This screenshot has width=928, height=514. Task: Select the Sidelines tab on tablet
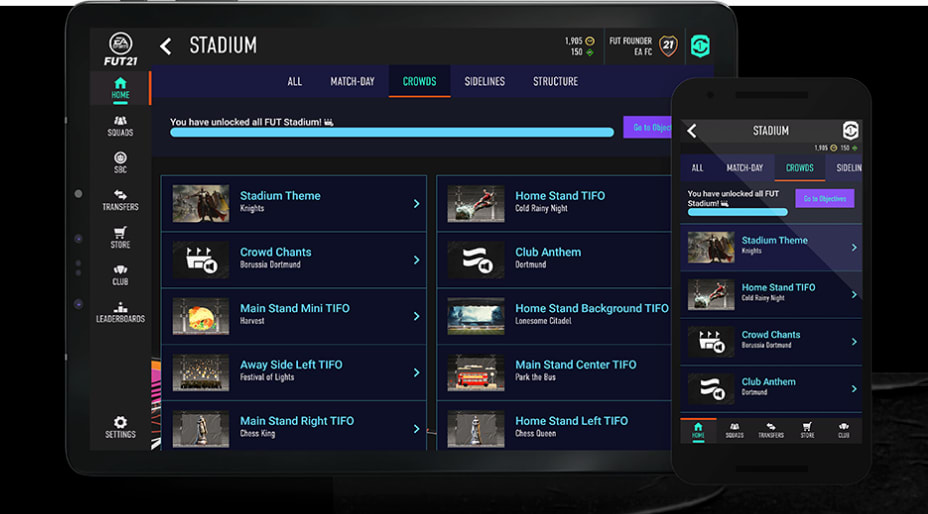[x=484, y=81]
